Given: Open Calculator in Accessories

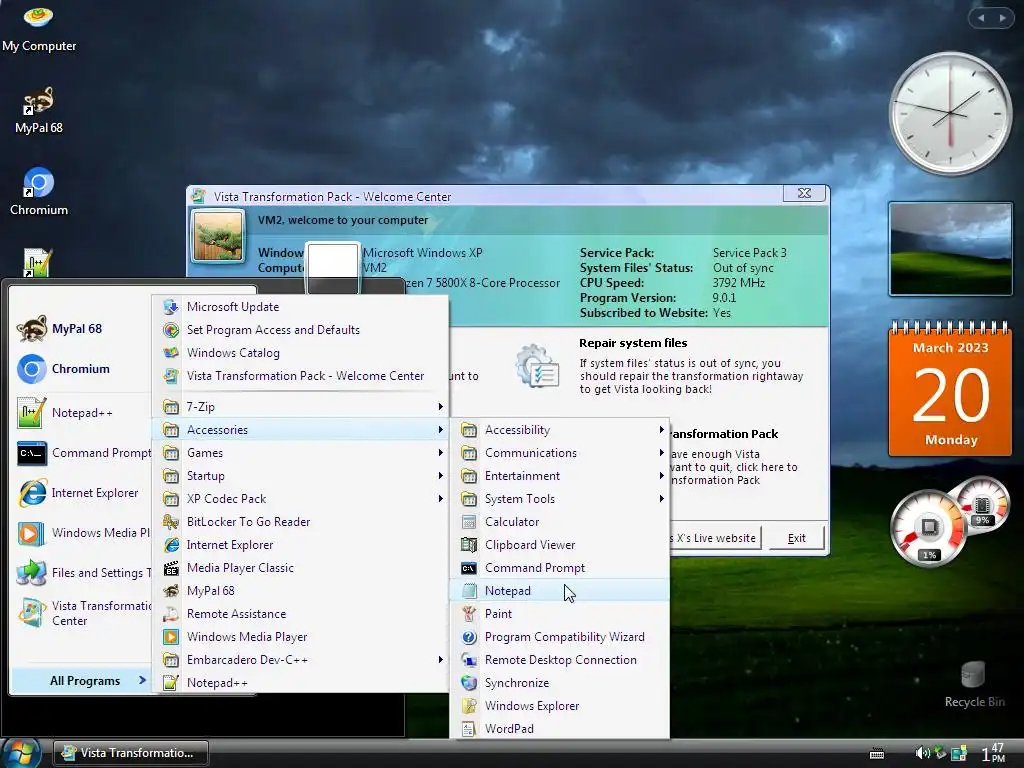Looking at the screenshot, I should pos(560,522).
